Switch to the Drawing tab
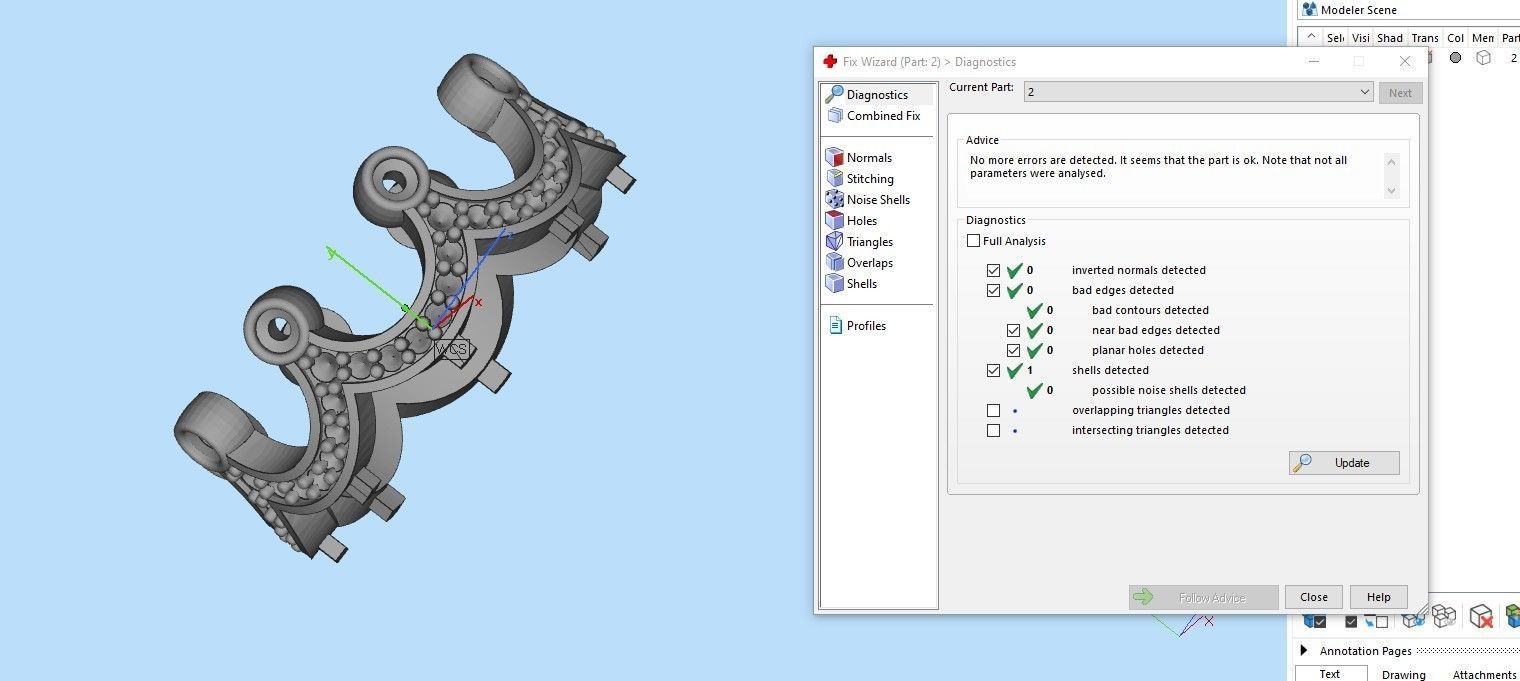This screenshot has width=1520, height=681. pos(1403,674)
